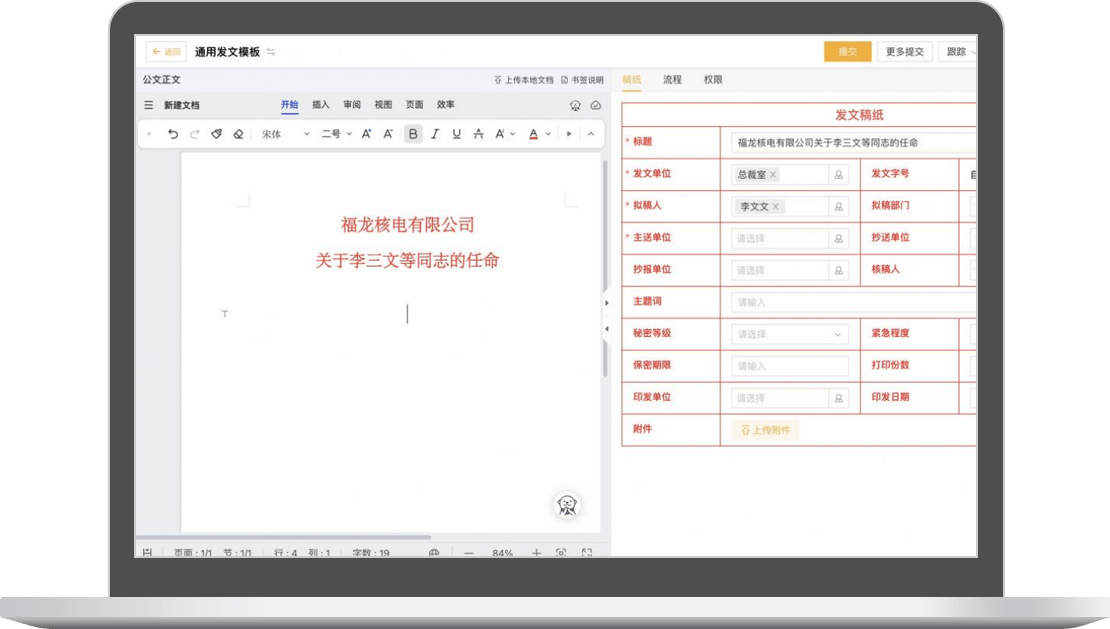The image size is (1110, 629).
Task: Expand the 秘密等级 select dropdown
Action: click(789, 334)
